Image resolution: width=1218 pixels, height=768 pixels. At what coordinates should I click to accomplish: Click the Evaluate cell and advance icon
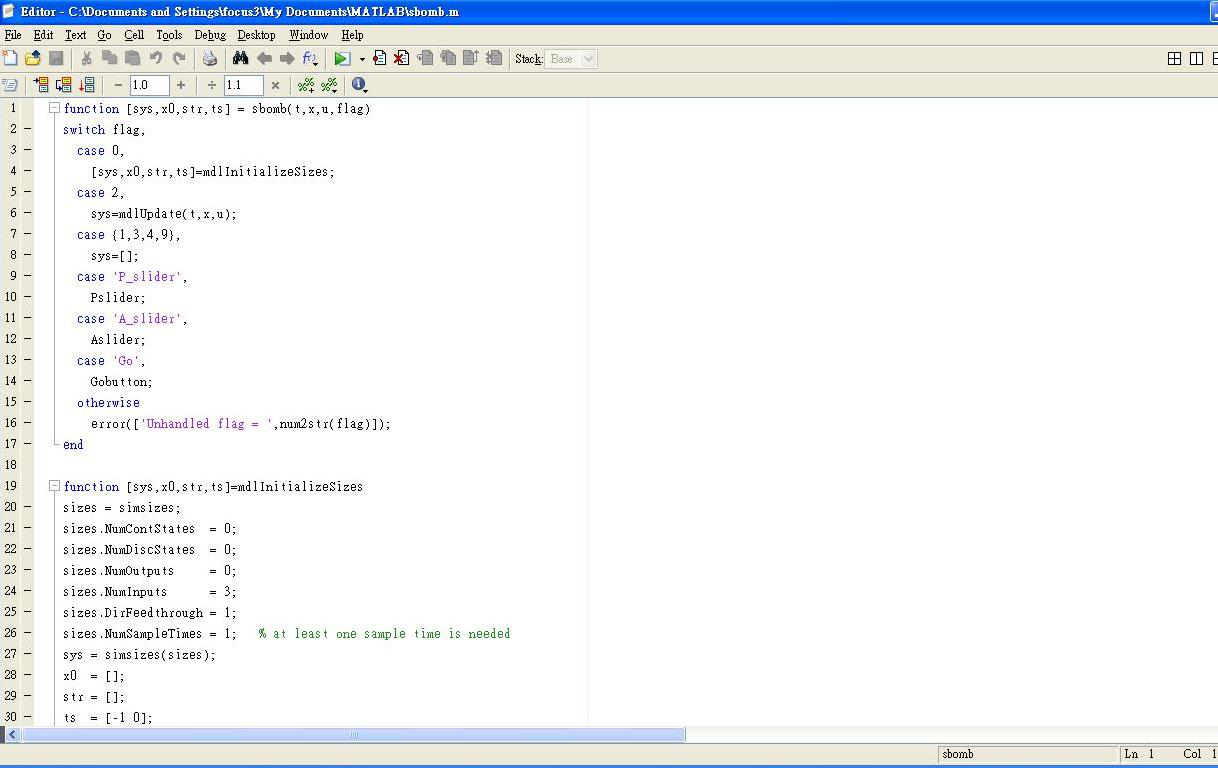click(64, 86)
